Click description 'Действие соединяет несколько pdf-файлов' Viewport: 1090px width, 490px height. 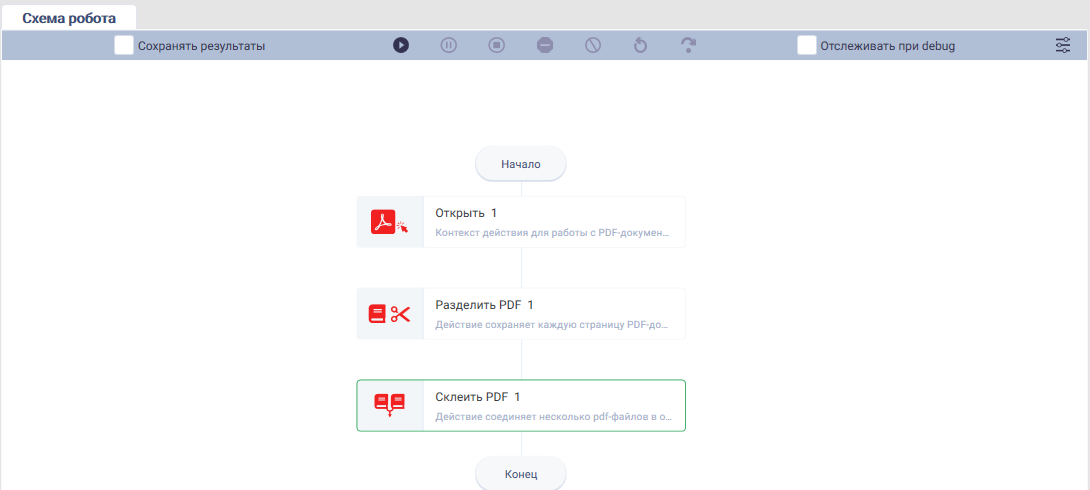pos(553,417)
